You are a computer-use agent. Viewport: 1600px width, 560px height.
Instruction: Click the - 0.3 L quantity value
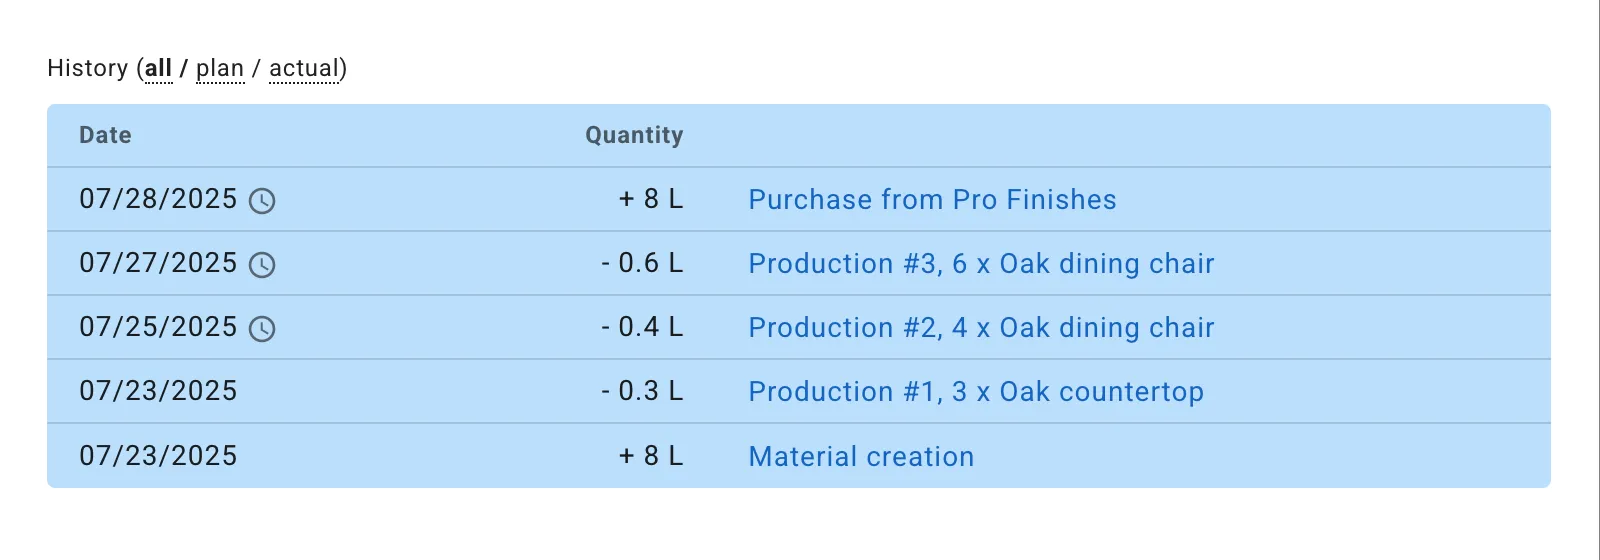642,391
